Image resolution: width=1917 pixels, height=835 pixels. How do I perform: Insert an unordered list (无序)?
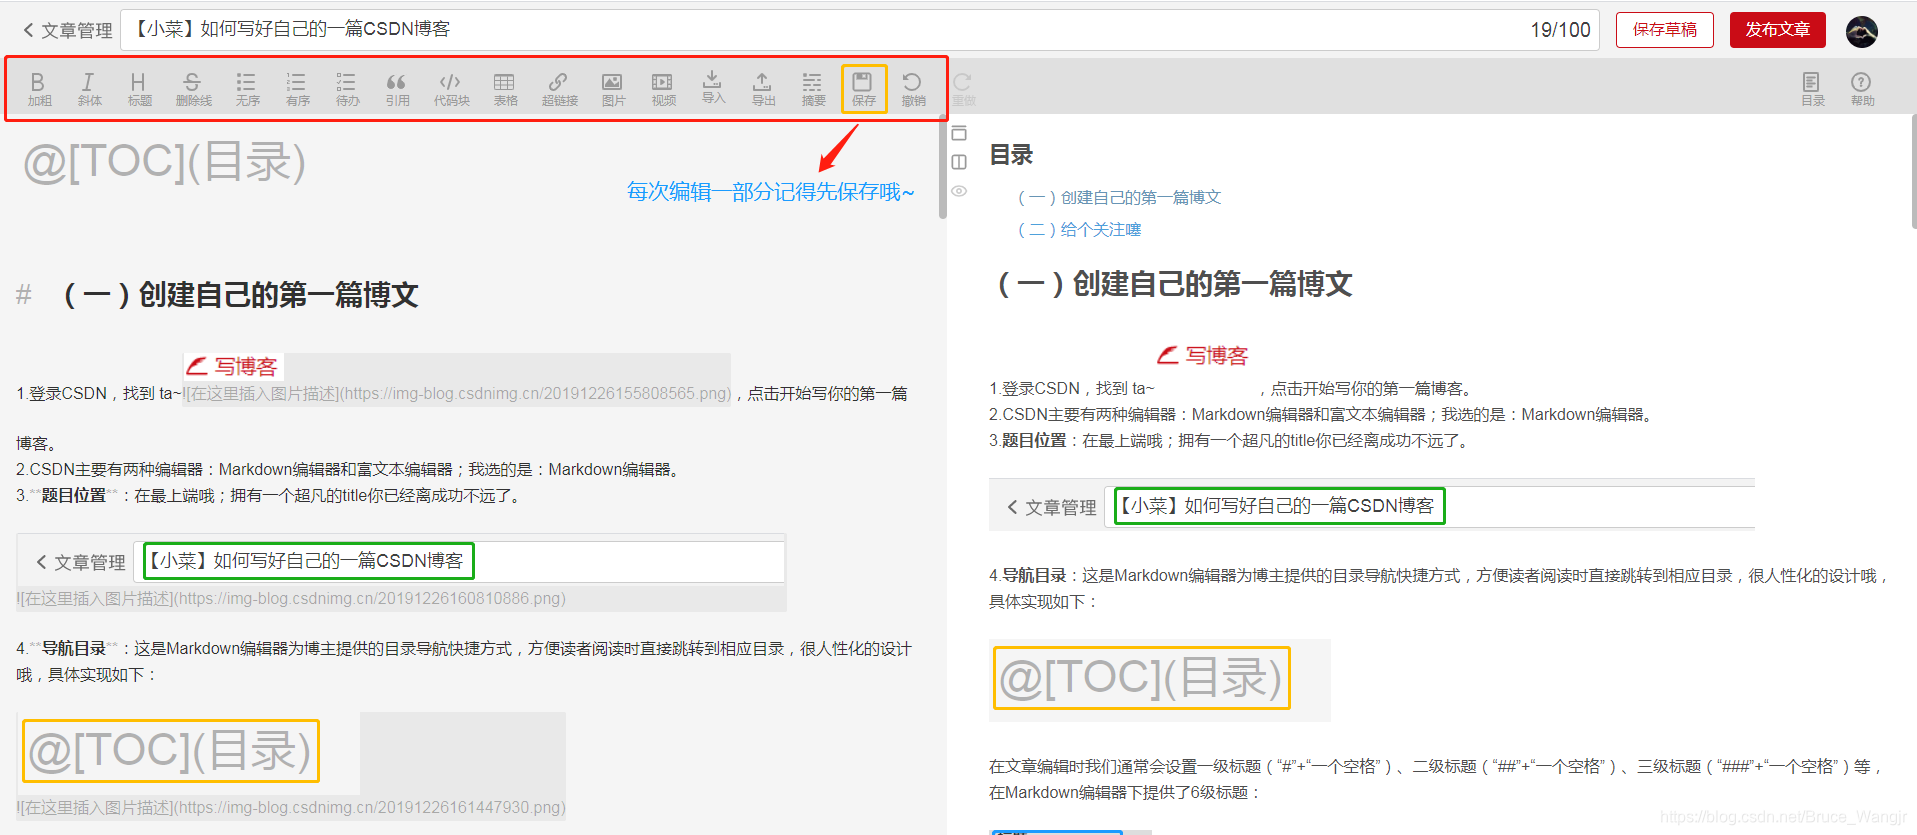(247, 88)
